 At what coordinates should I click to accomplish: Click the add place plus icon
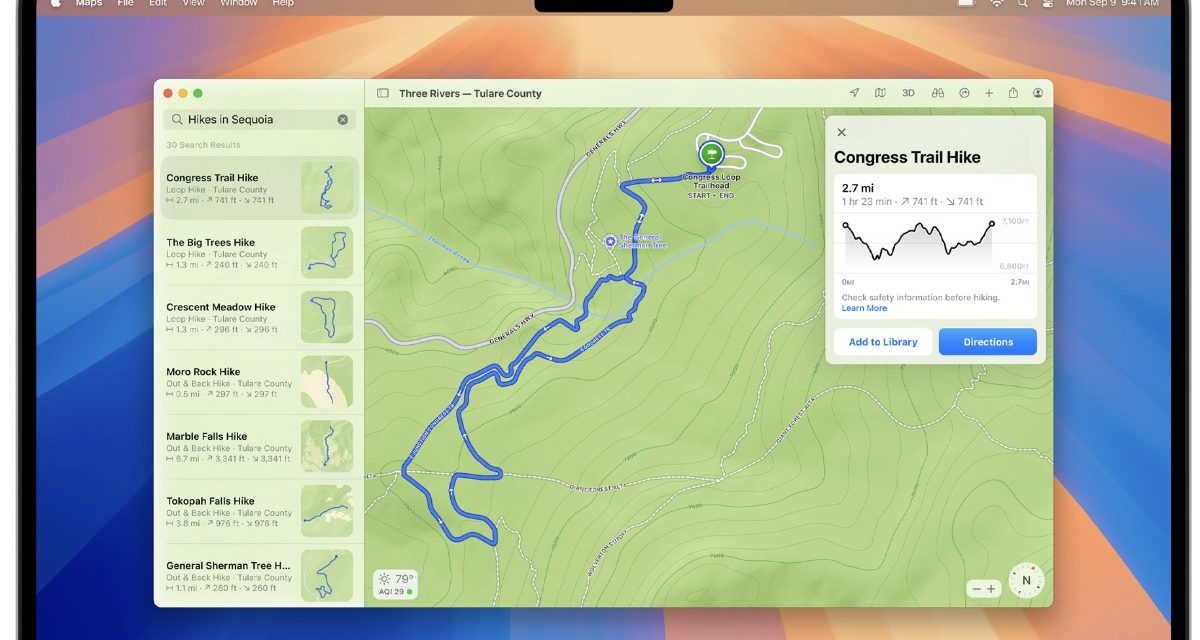click(x=989, y=92)
